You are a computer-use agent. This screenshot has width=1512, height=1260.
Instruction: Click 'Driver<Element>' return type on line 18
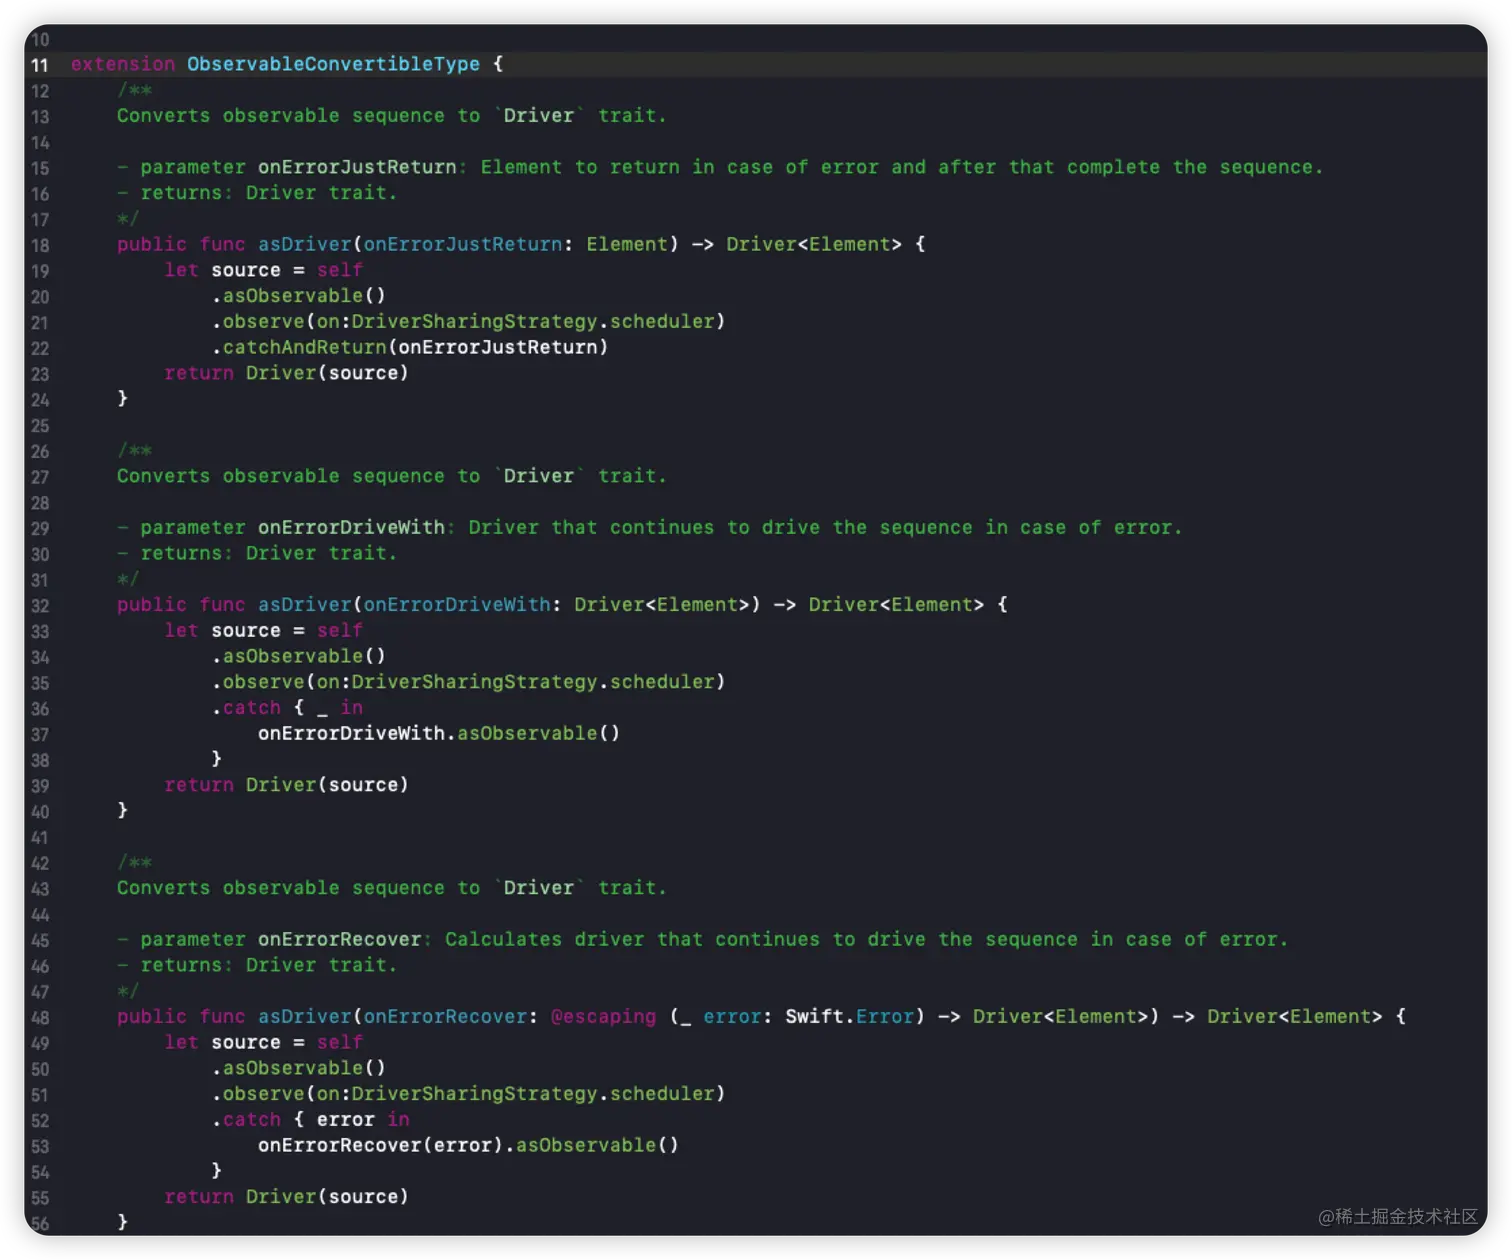tap(814, 244)
